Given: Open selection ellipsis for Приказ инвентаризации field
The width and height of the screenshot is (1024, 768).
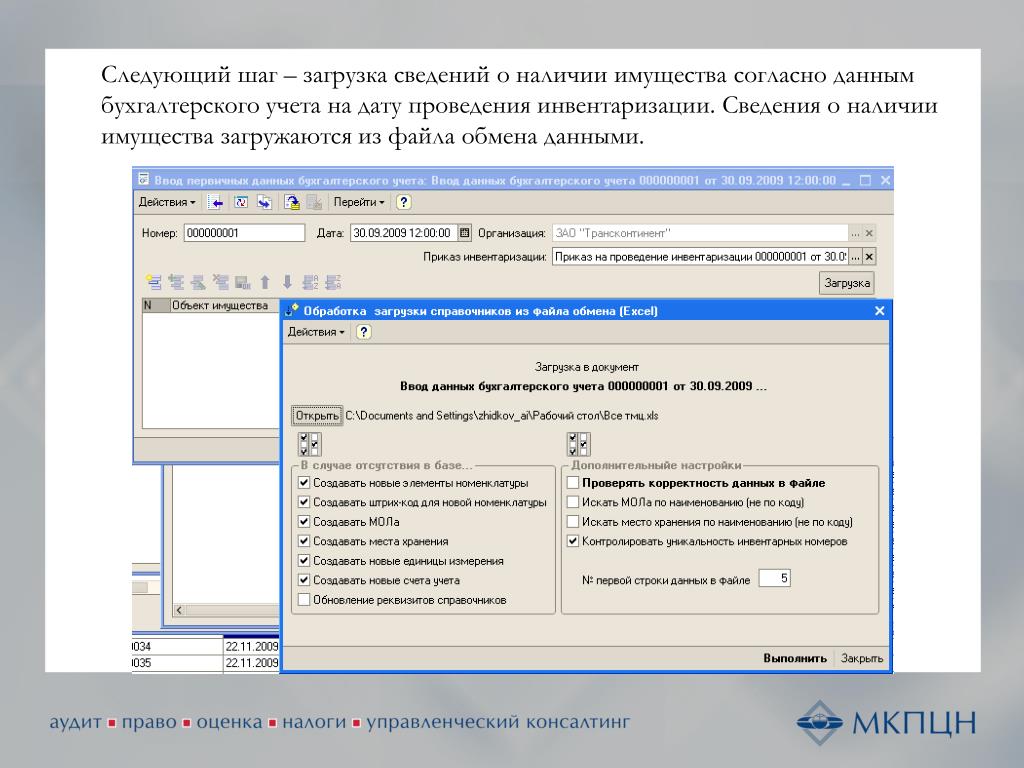Looking at the screenshot, I should click(856, 257).
